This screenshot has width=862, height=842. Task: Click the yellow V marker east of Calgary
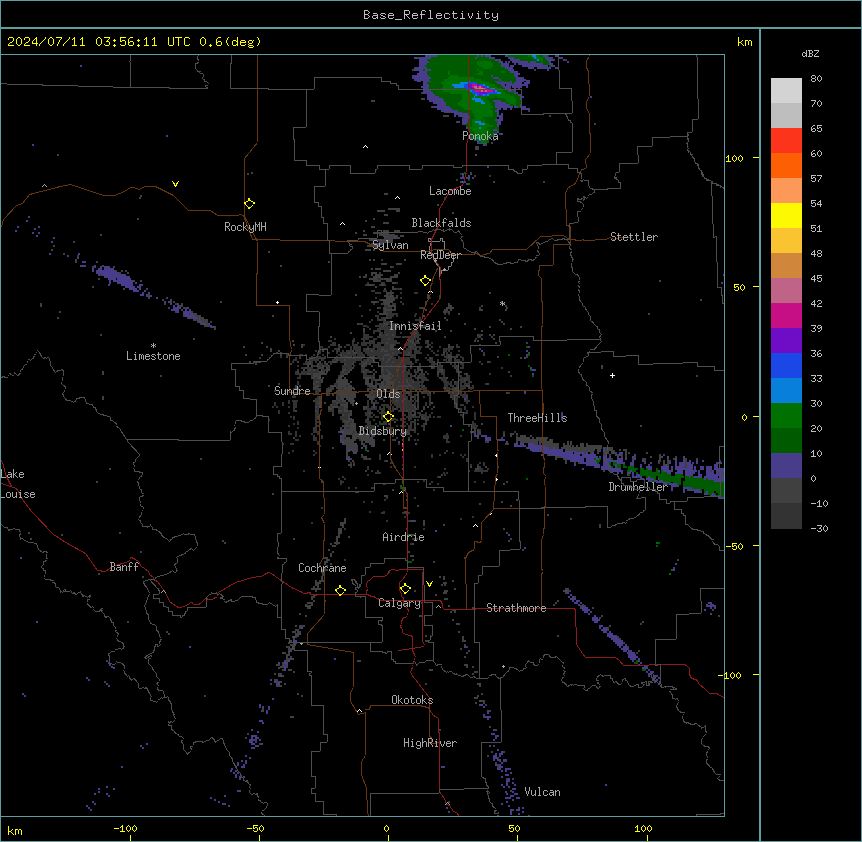pyautogui.click(x=429, y=584)
